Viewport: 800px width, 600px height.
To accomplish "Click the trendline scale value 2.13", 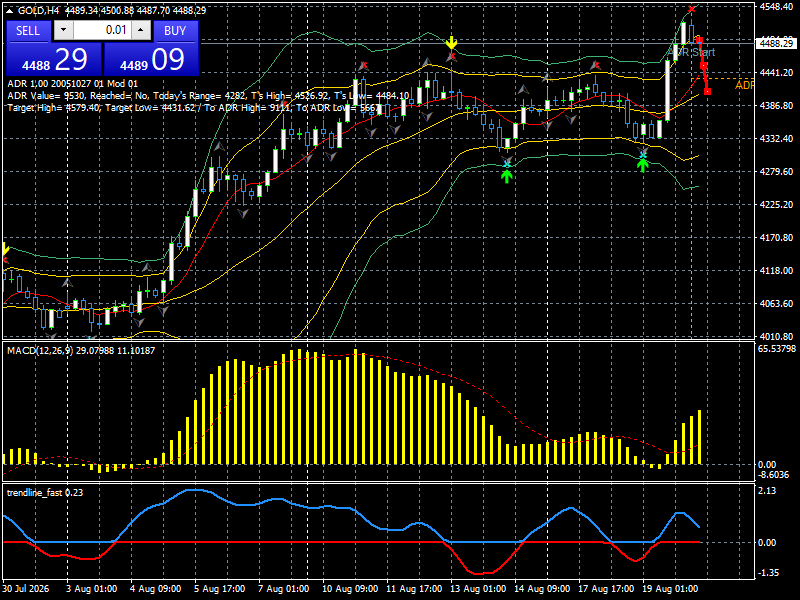I will [x=767, y=490].
